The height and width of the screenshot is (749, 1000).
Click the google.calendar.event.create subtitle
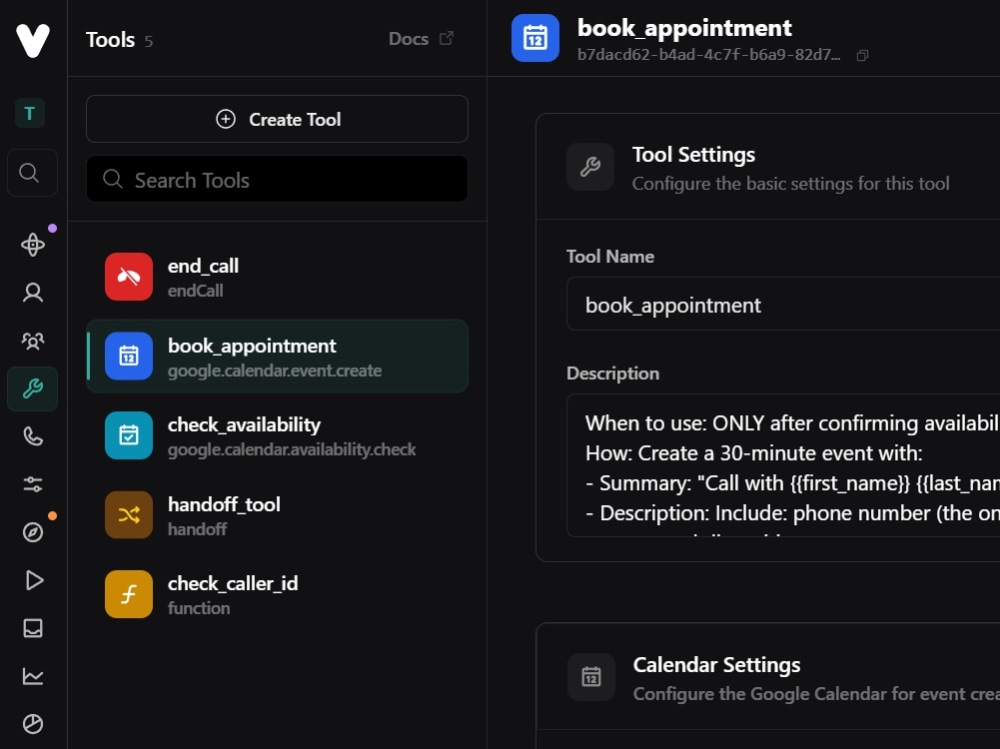275,371
